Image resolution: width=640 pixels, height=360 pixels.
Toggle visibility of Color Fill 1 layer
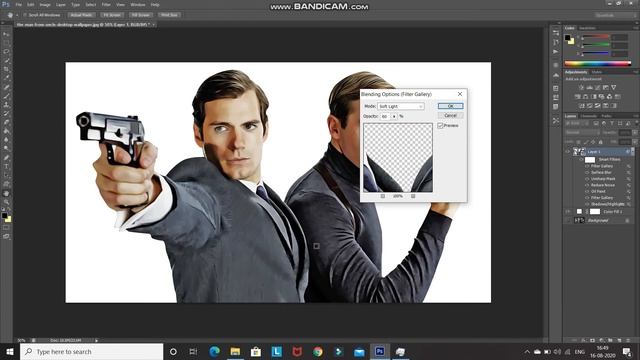click(x=568, y=211)
